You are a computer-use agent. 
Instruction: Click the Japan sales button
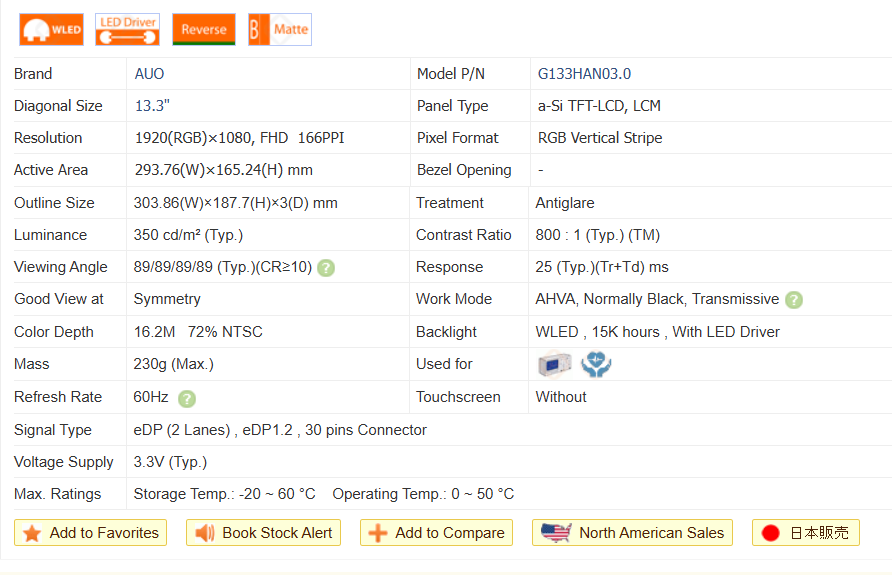[x=805, y=533]
